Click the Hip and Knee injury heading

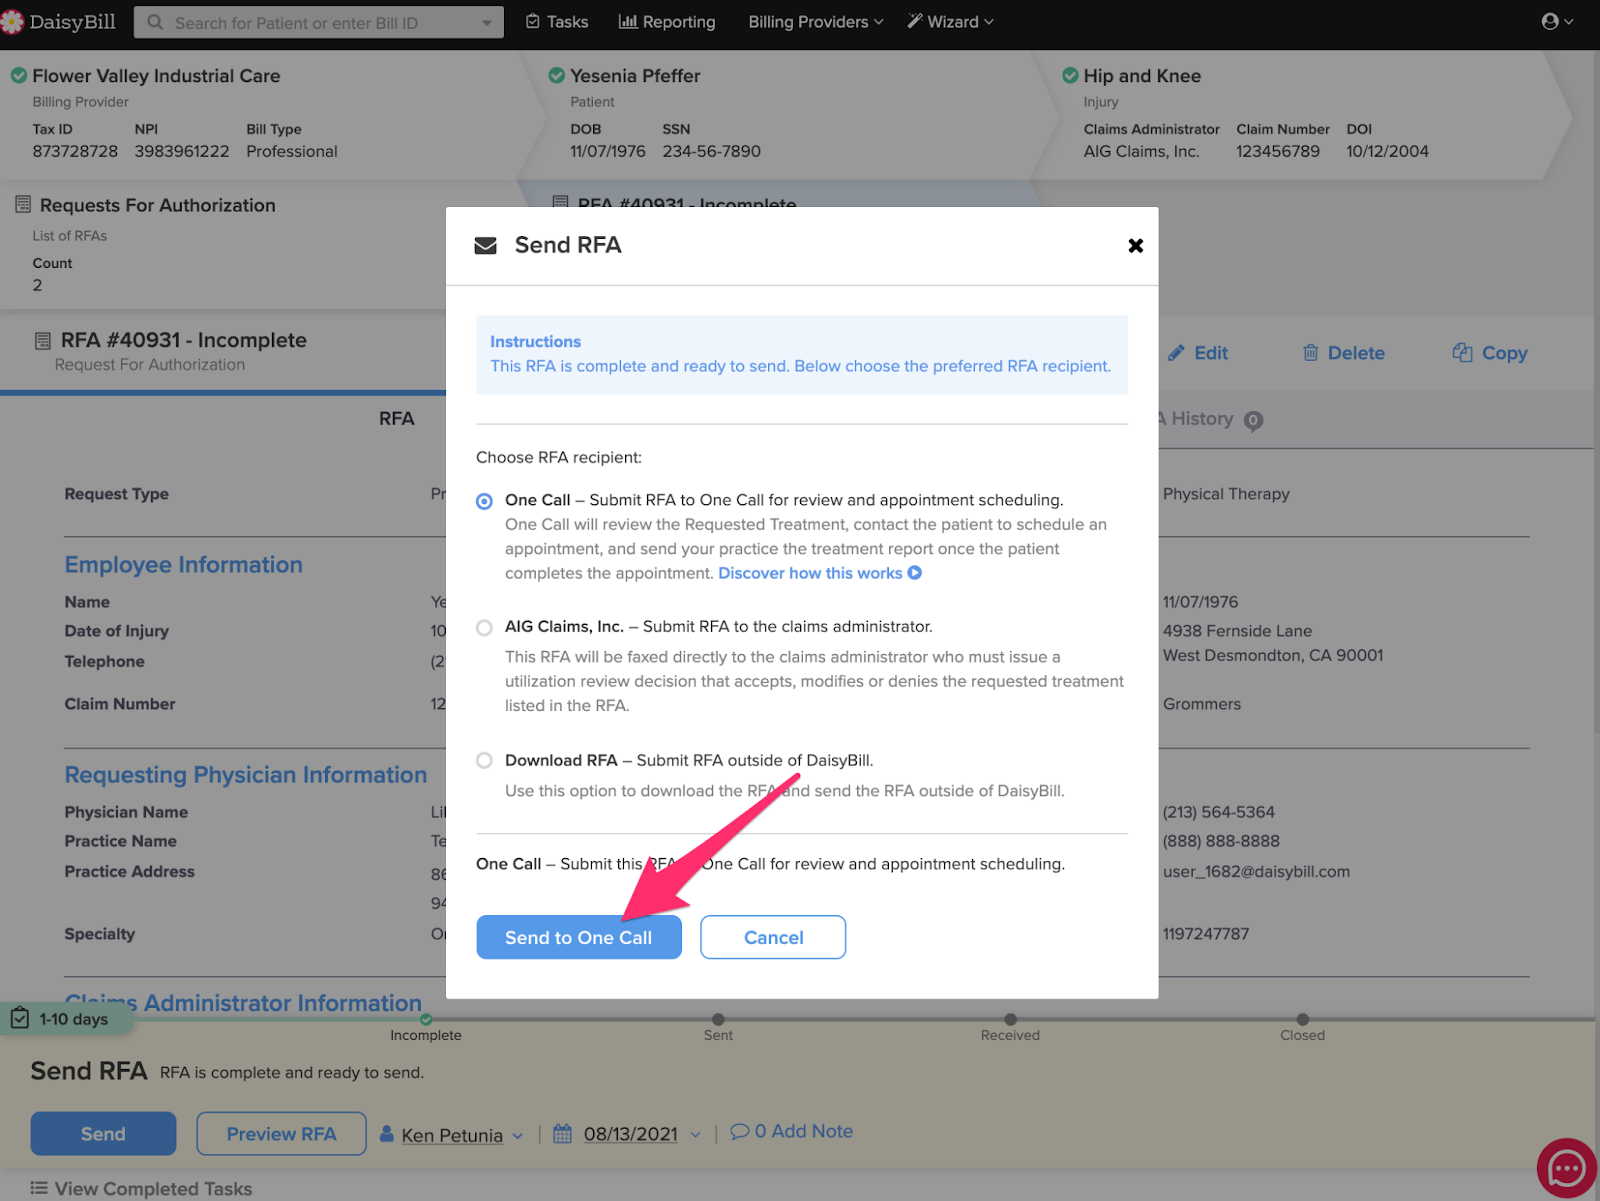1142,76
